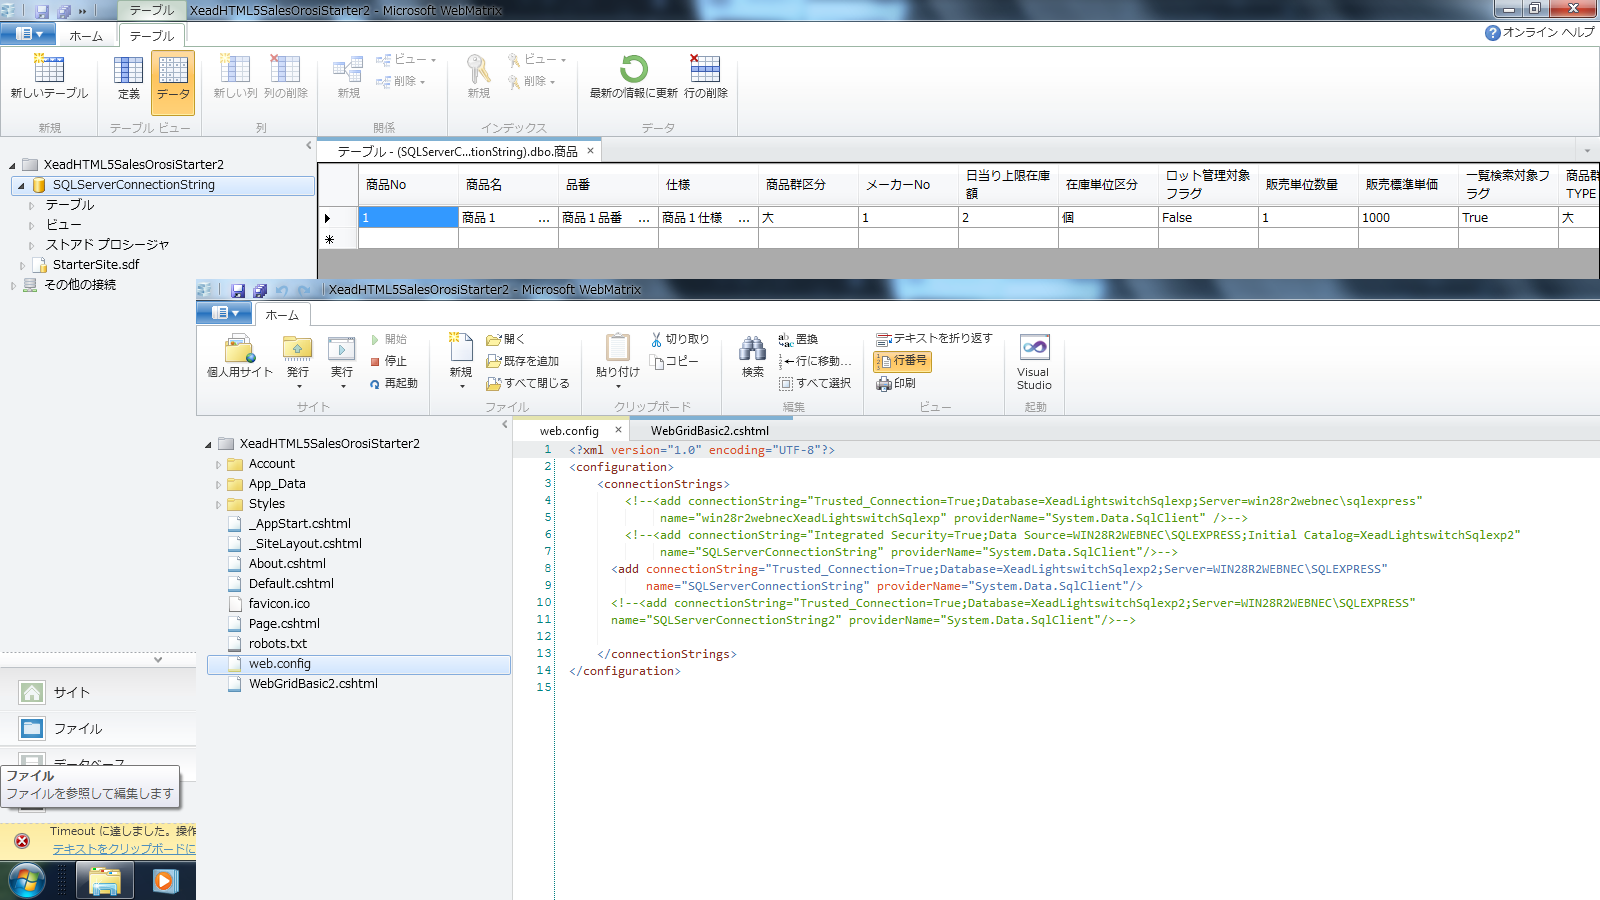Click すべて選択 select all button
The image size is (1600, 900).
[x=815, y=383]
